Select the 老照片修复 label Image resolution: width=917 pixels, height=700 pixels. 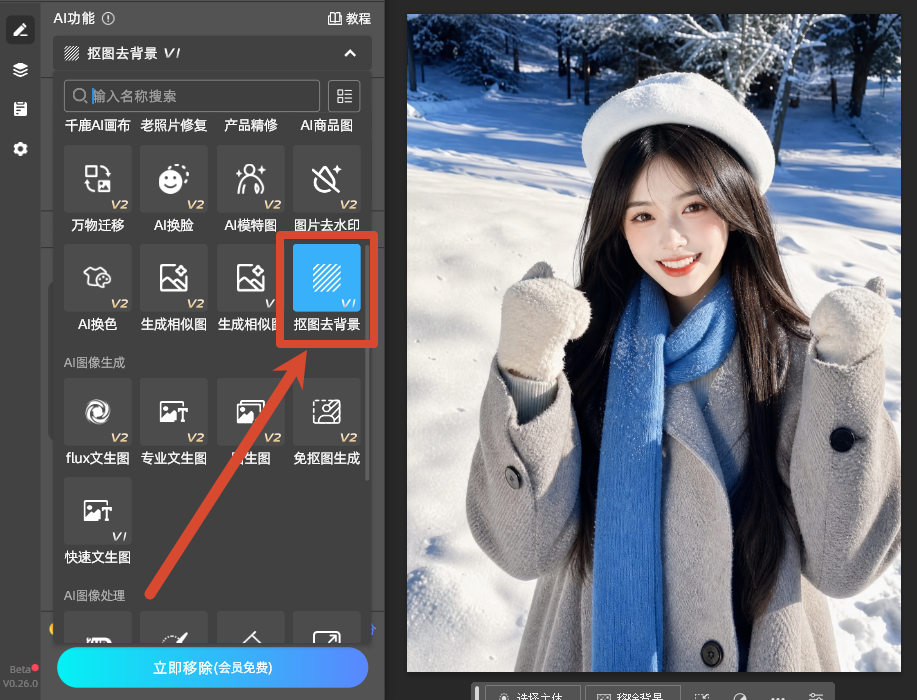tap(174, 126)
